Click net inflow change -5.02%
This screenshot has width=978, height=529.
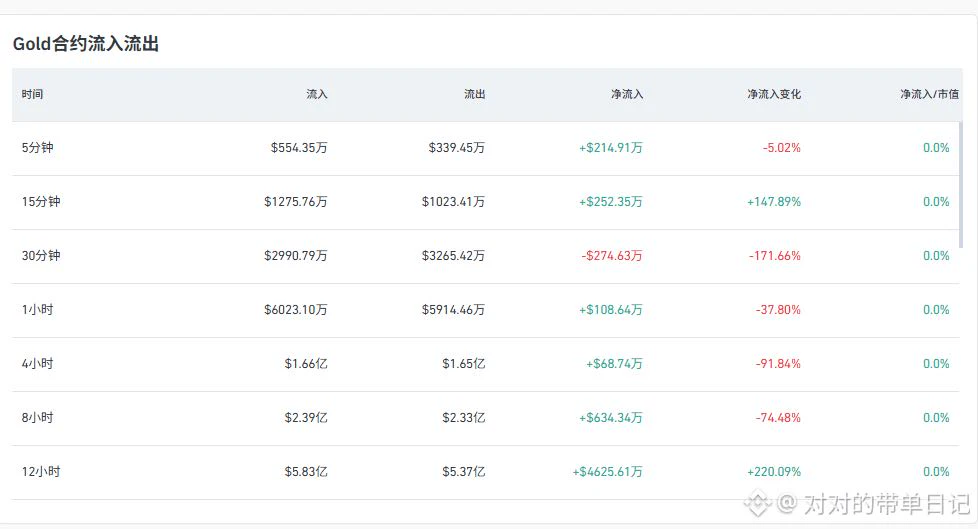[782, 148]
